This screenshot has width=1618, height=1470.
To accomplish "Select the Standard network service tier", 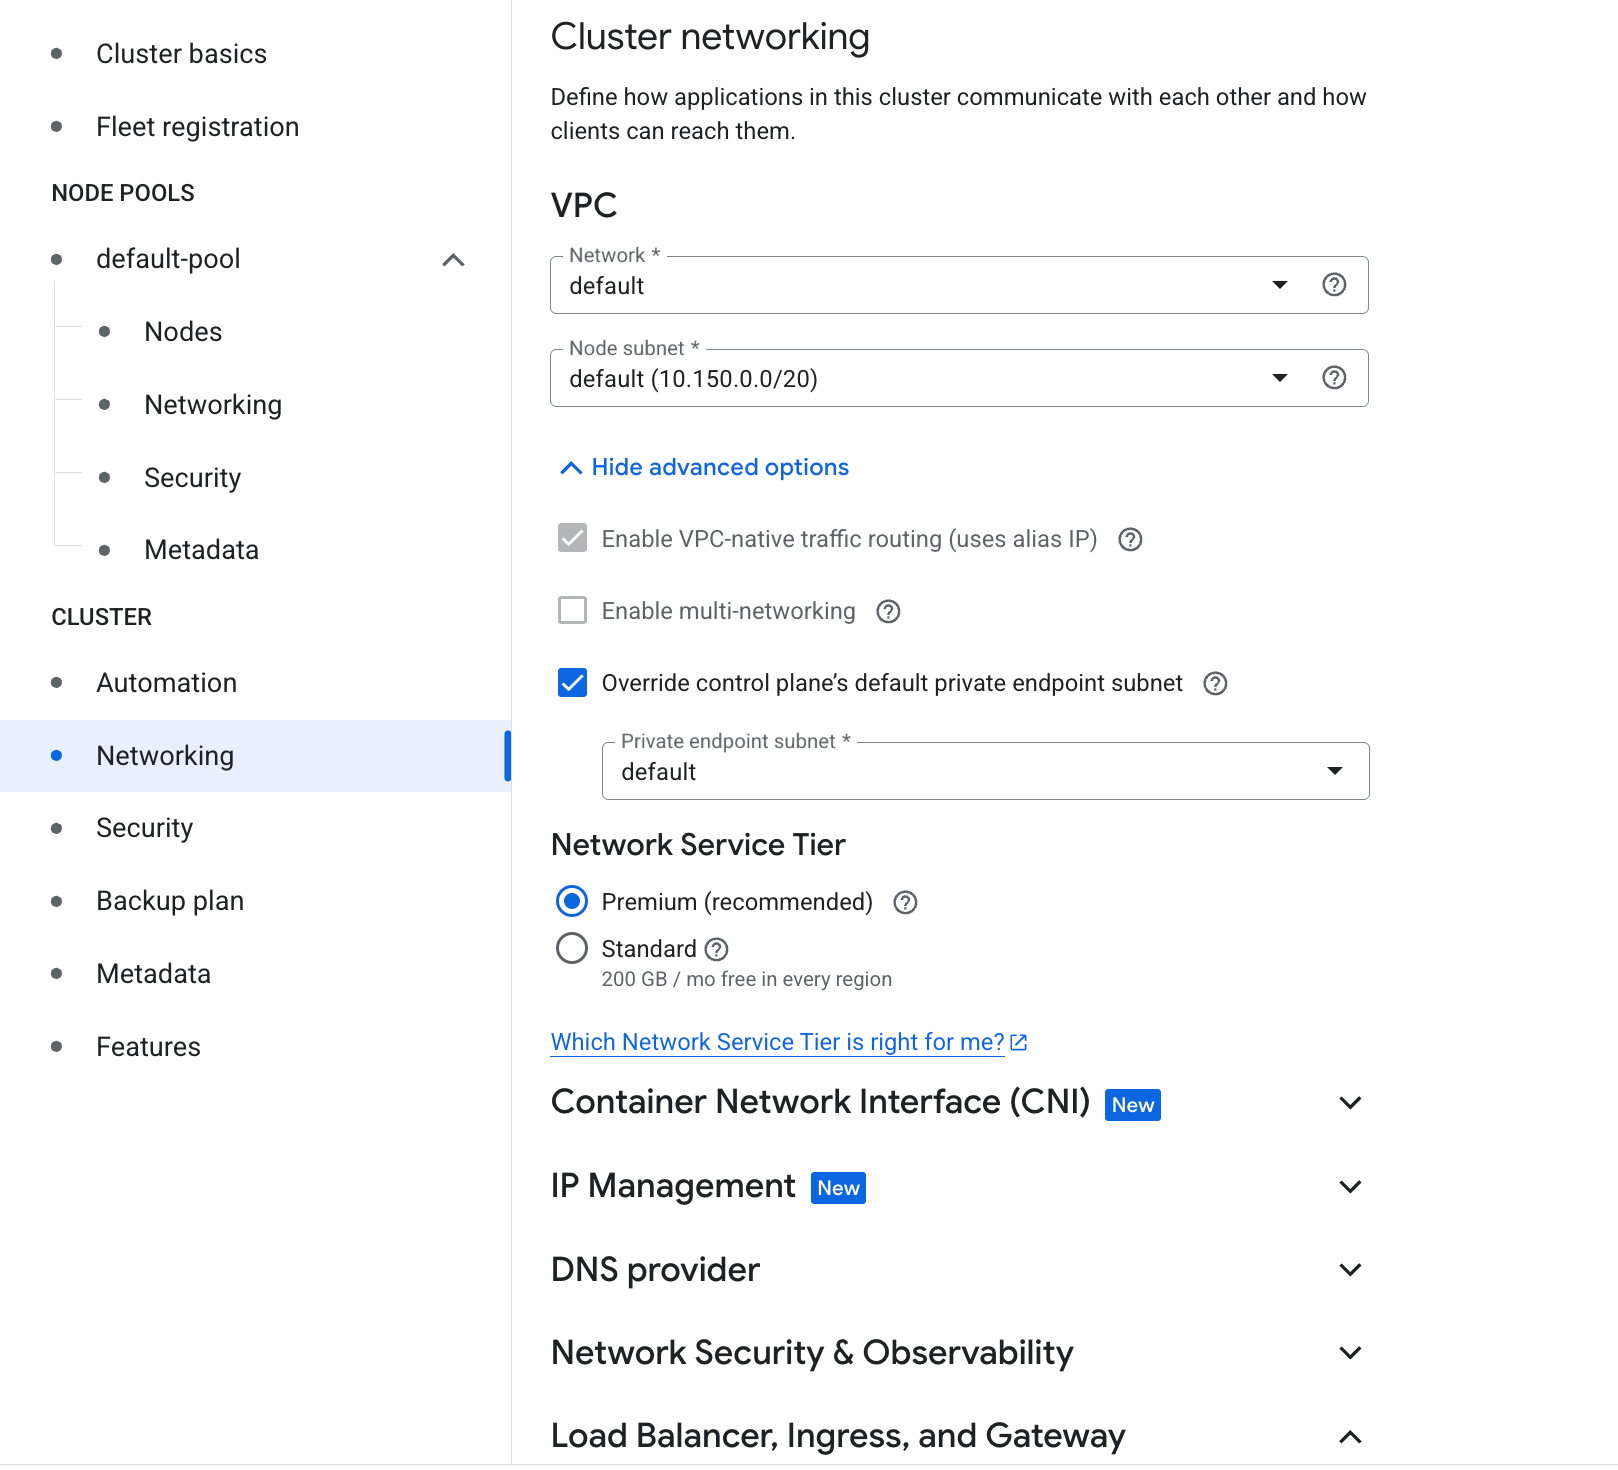I will [571, 948].
